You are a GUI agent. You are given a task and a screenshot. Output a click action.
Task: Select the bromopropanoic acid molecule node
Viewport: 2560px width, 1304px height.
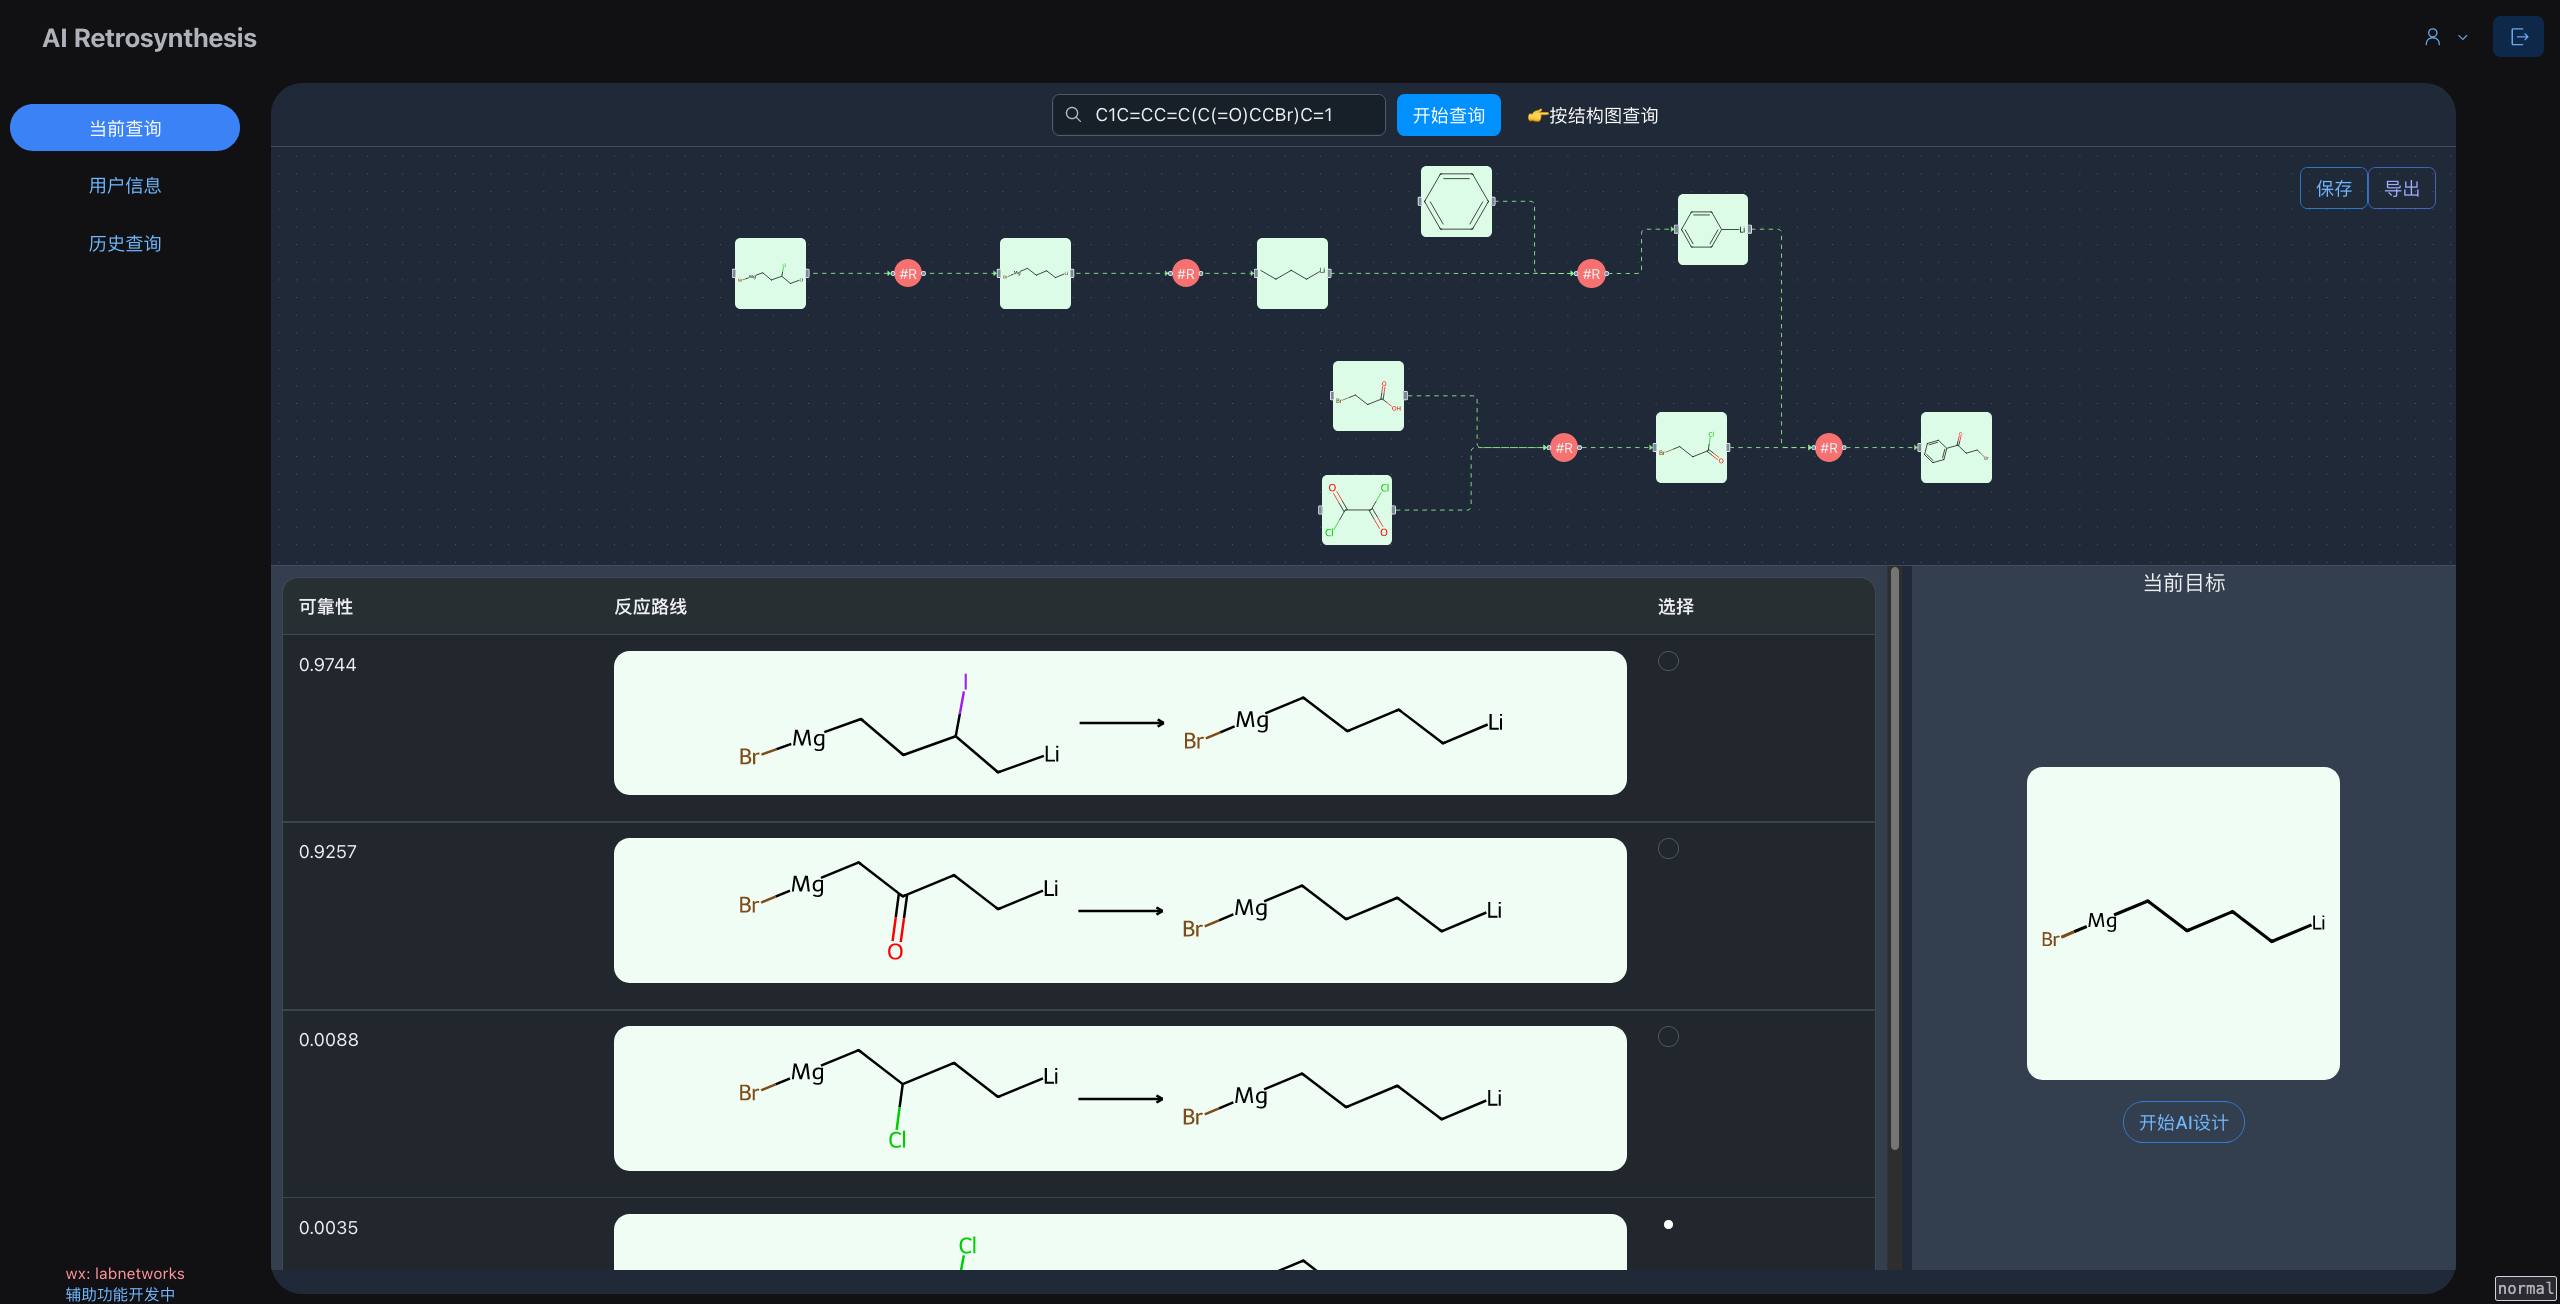[x=1368, y=396]
